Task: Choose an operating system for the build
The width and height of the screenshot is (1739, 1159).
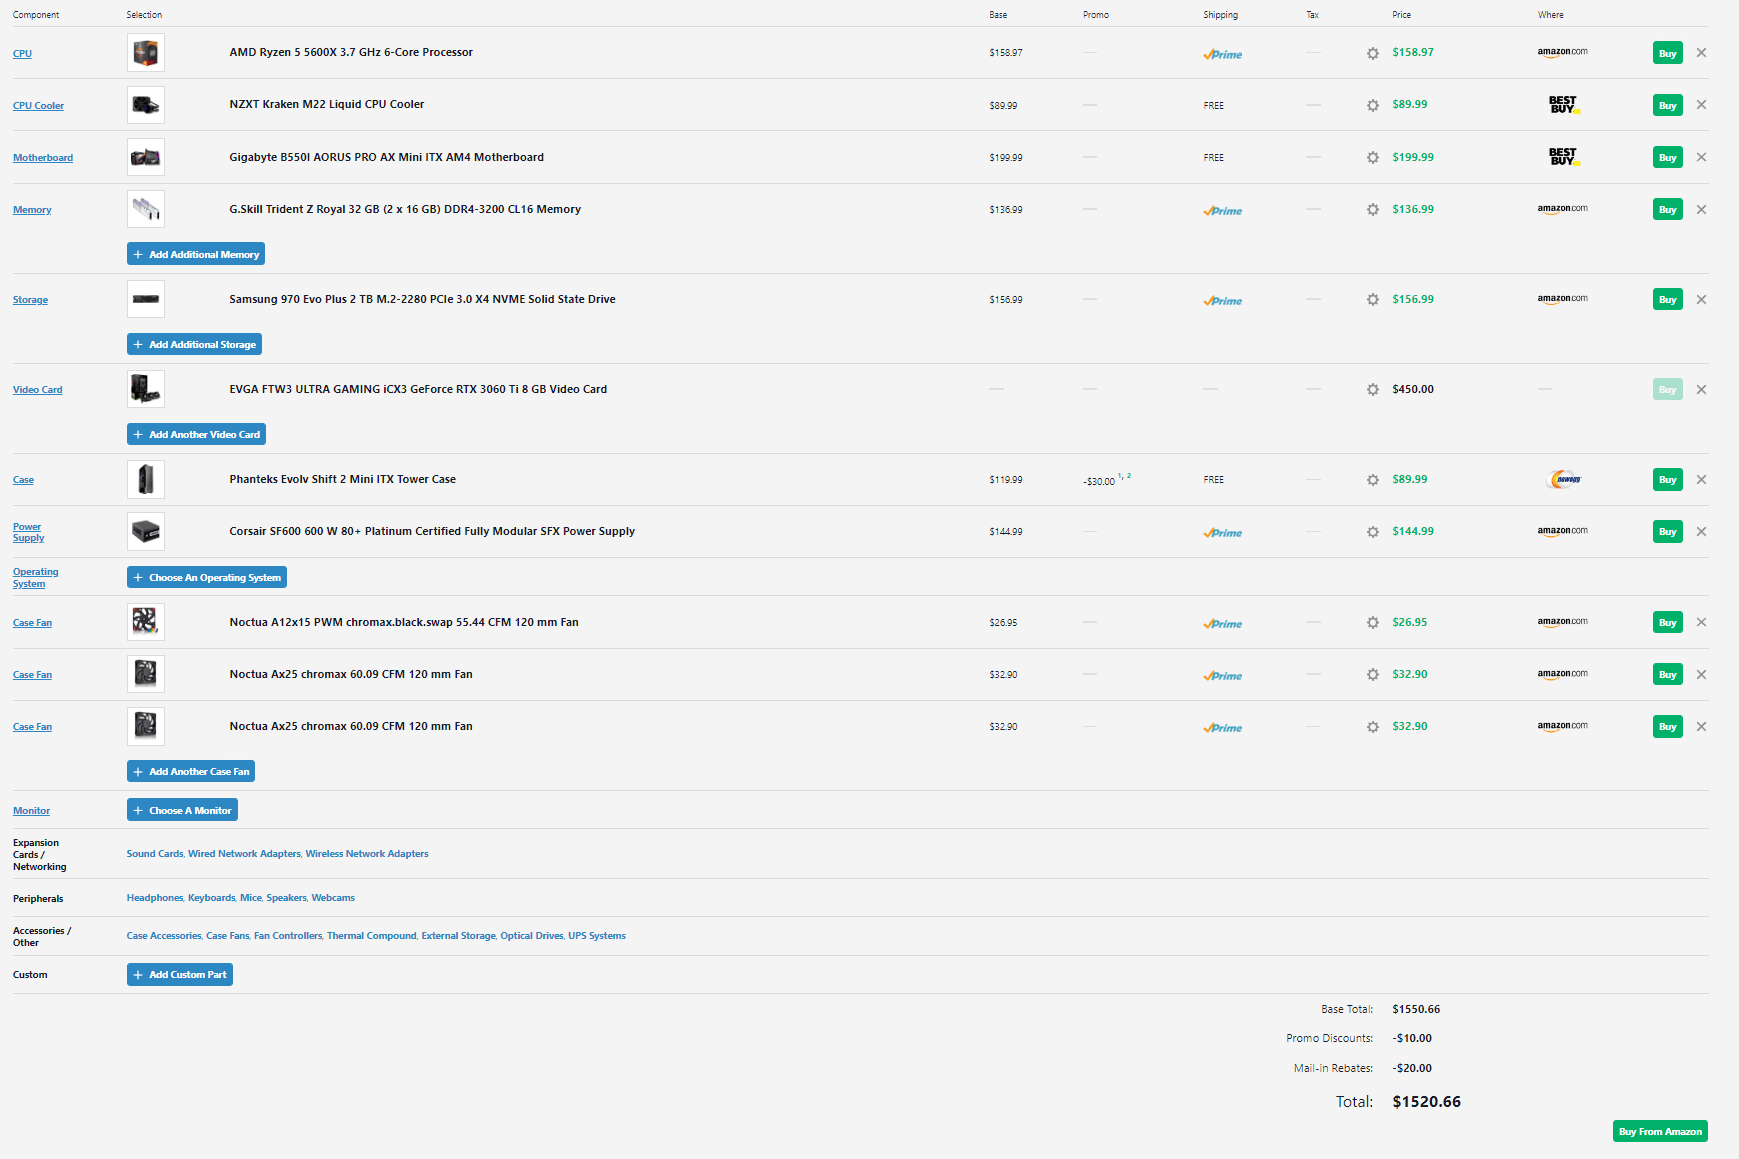Action: coord(207,577)
